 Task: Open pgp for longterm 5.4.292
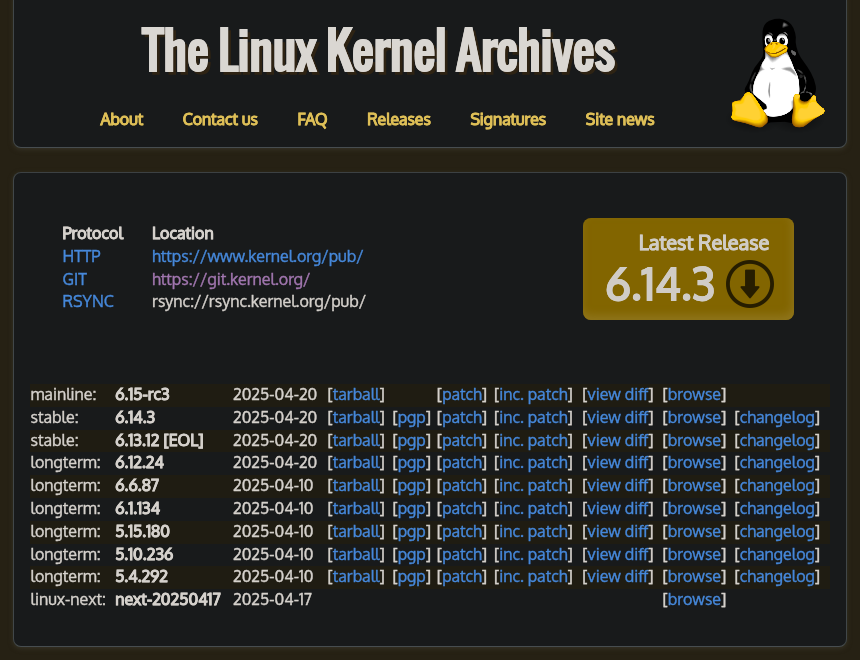click(411, 577)
